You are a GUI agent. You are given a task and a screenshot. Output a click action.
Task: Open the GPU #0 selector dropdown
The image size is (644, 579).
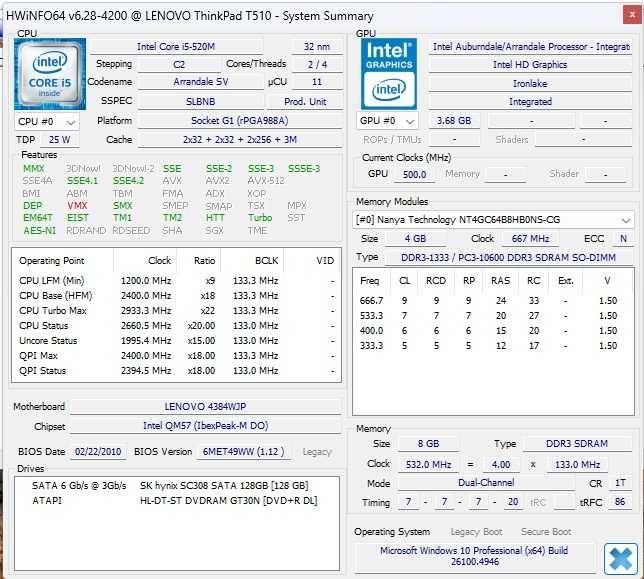(387, 121)
